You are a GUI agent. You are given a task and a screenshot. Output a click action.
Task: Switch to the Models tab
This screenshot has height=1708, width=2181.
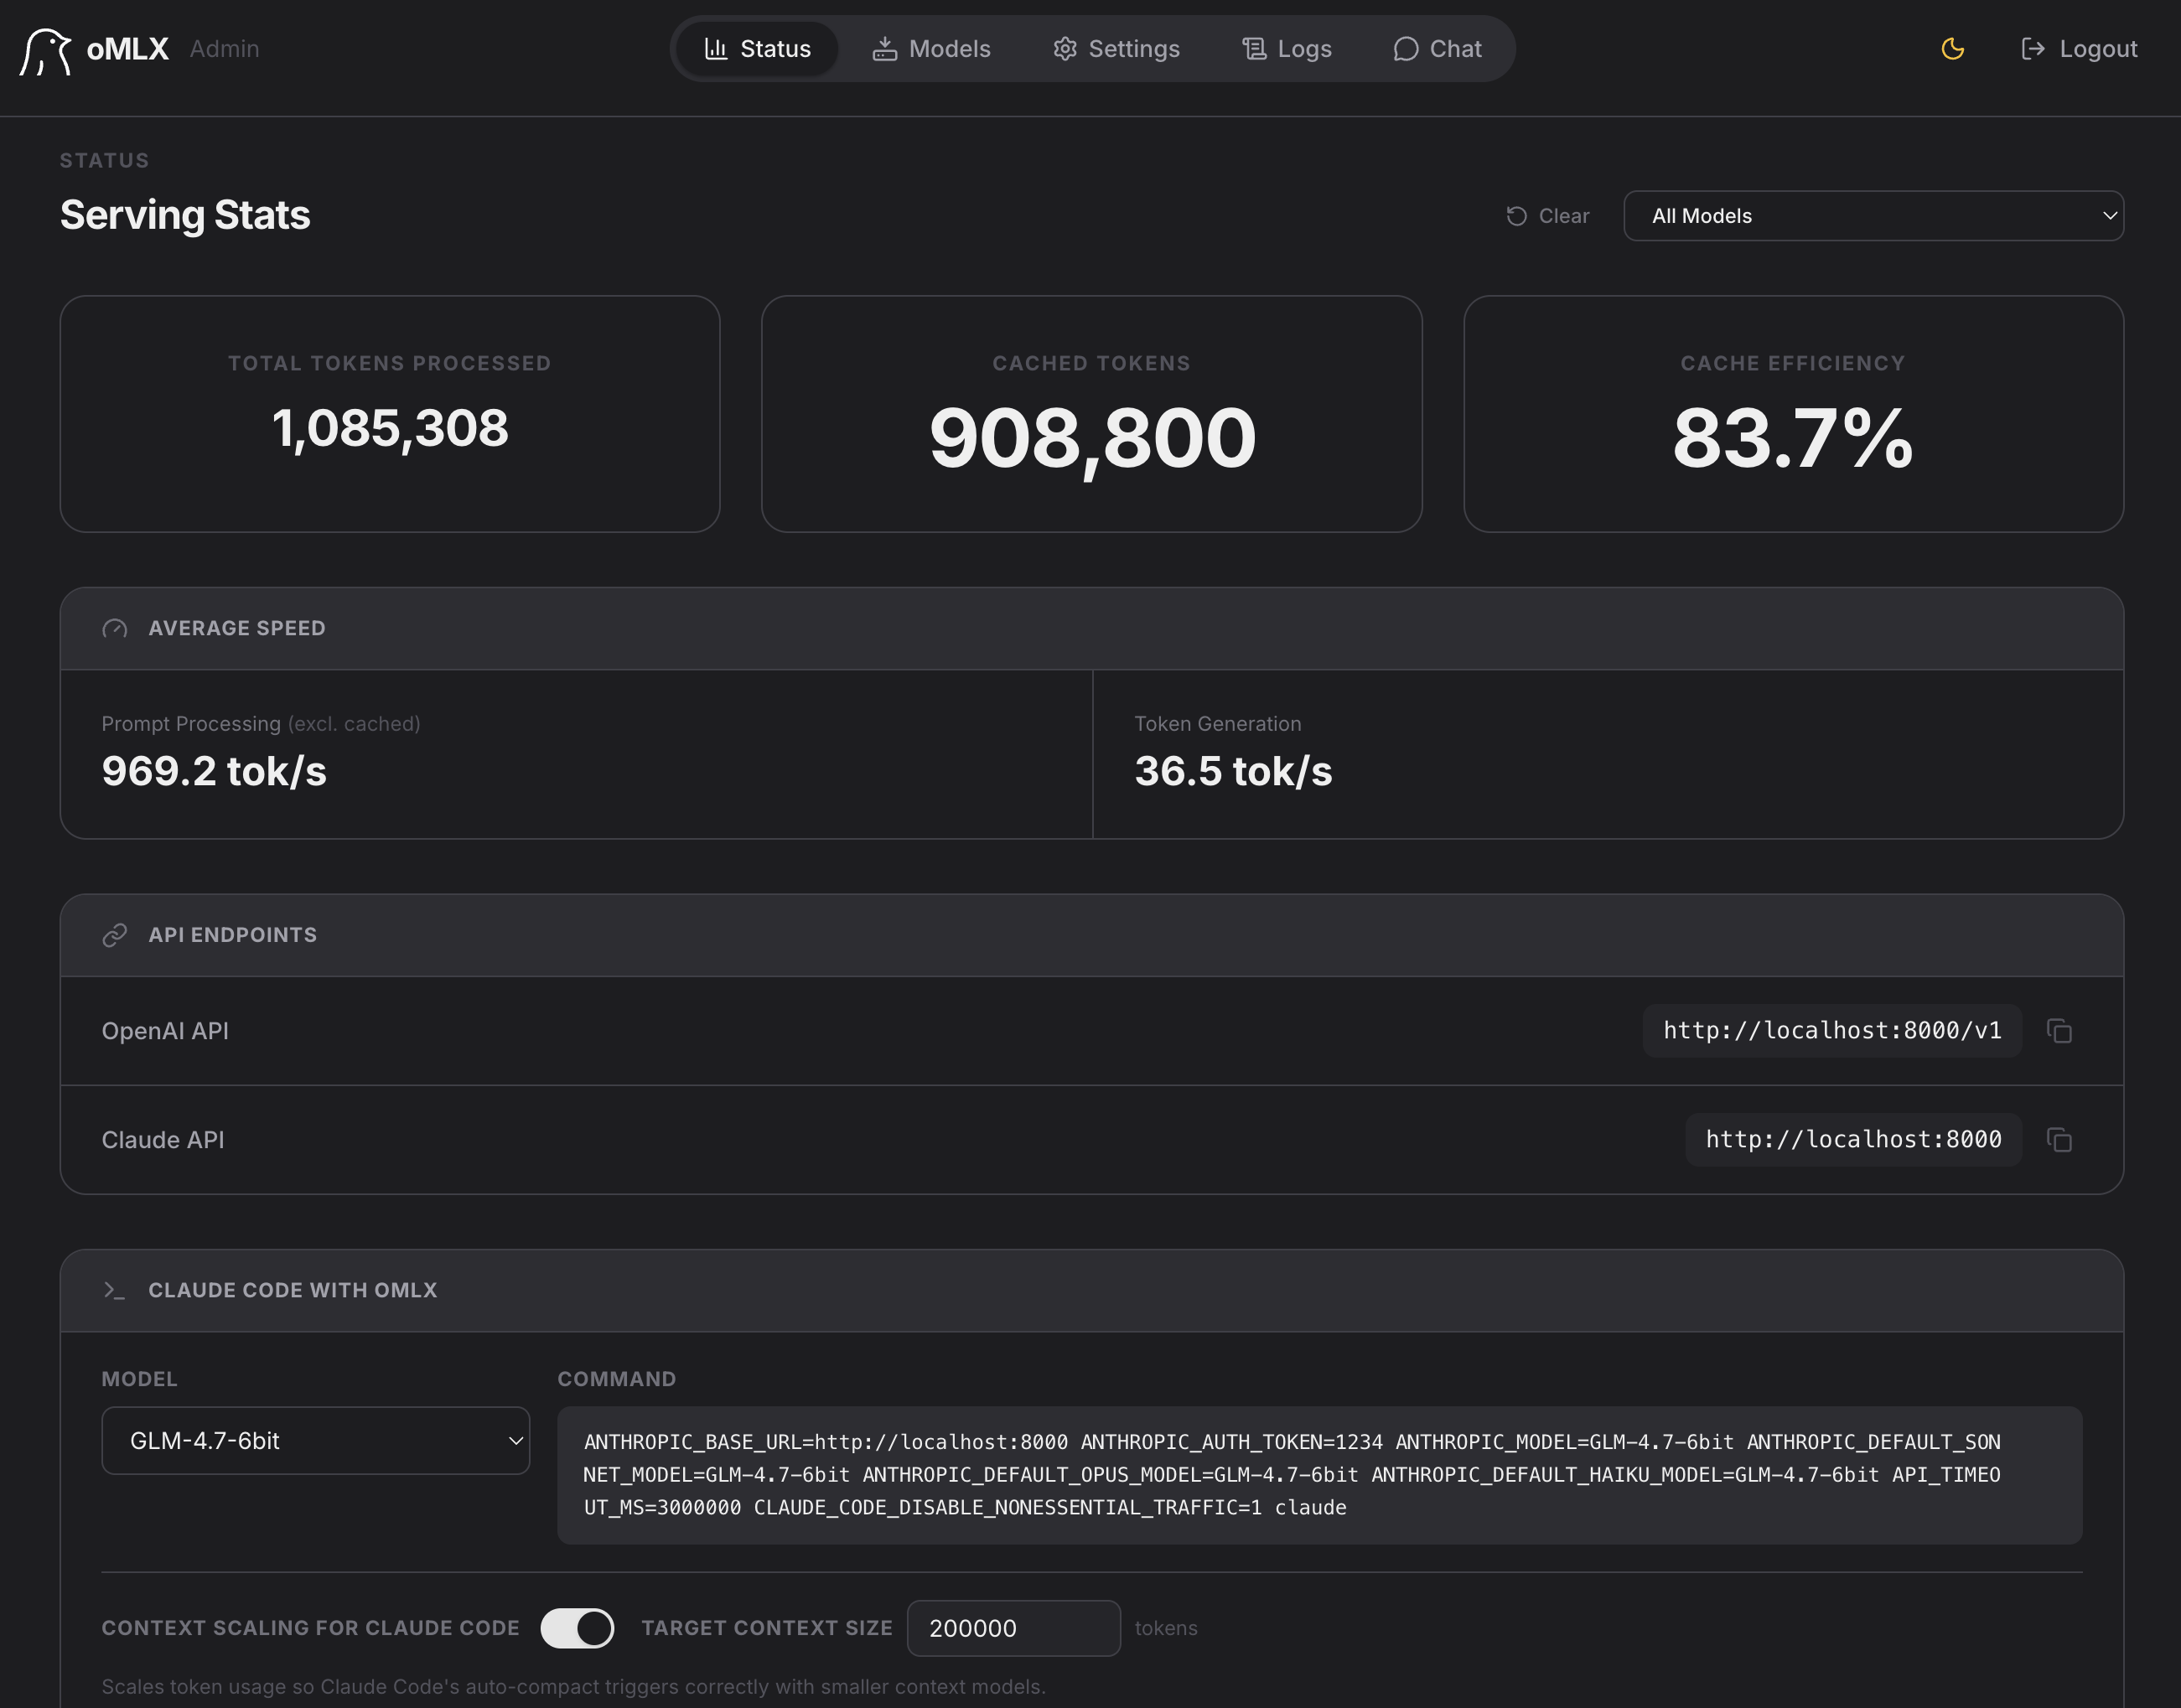click(931, 49)
